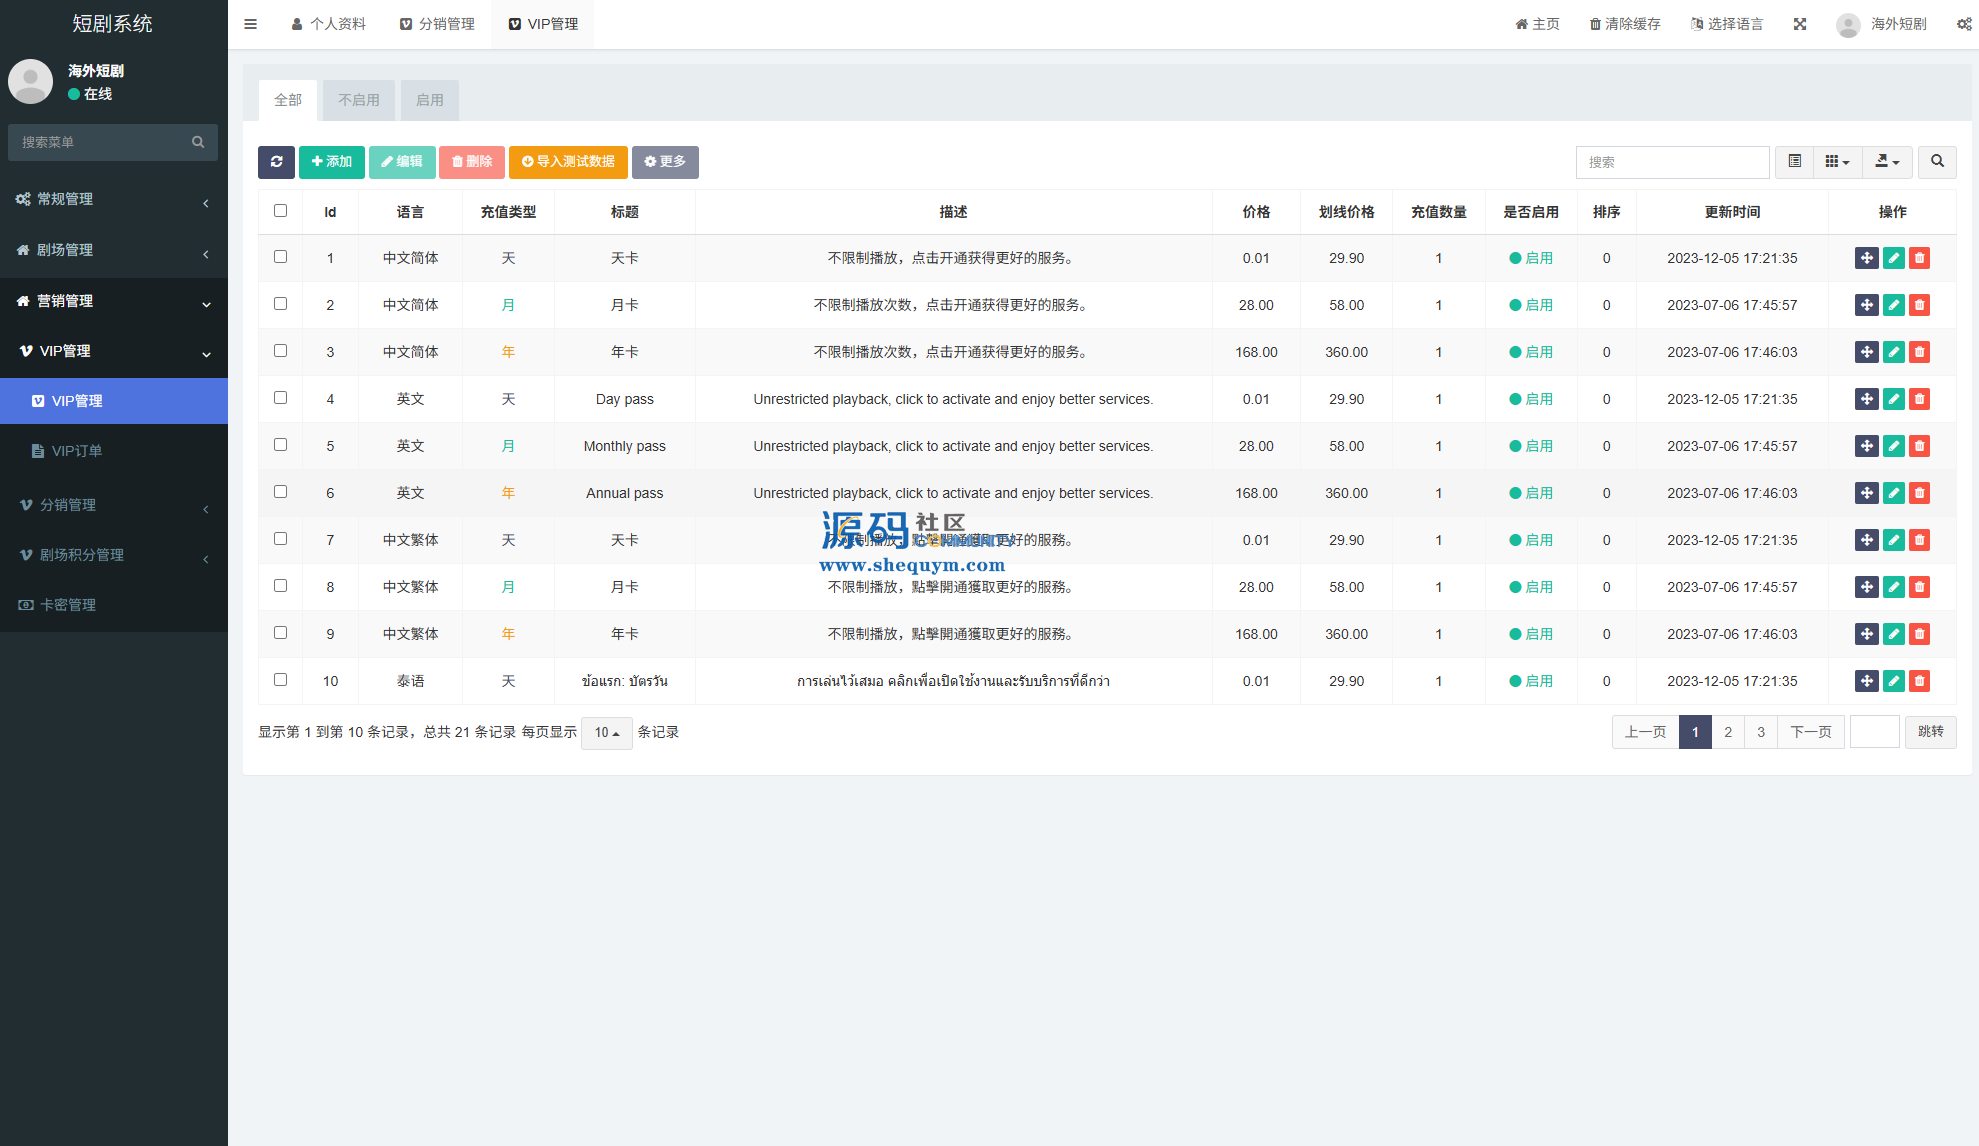The width and height of the screenshot is (1979, 1146).
Task: Toggle table card view icon
Action: pos(1795,162)
